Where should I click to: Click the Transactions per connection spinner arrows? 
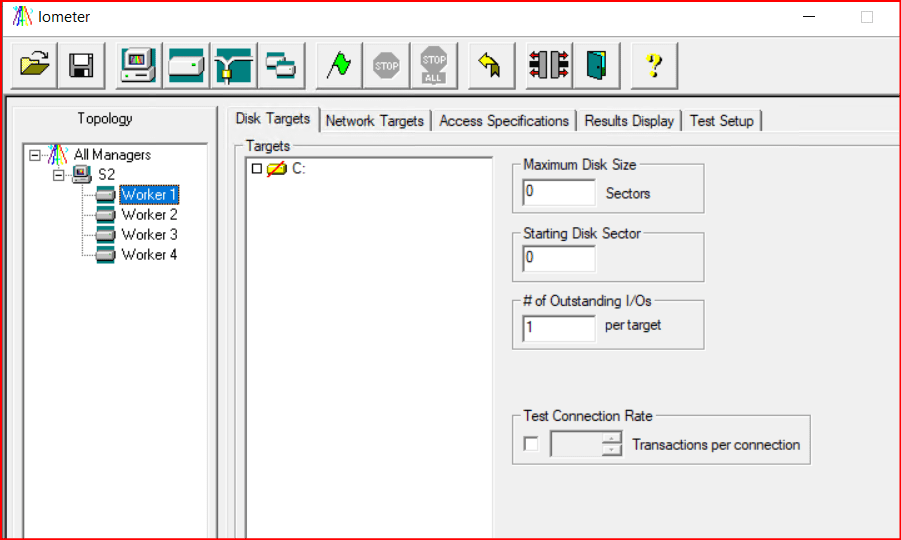pyautogui.click(x=612, y=445)
